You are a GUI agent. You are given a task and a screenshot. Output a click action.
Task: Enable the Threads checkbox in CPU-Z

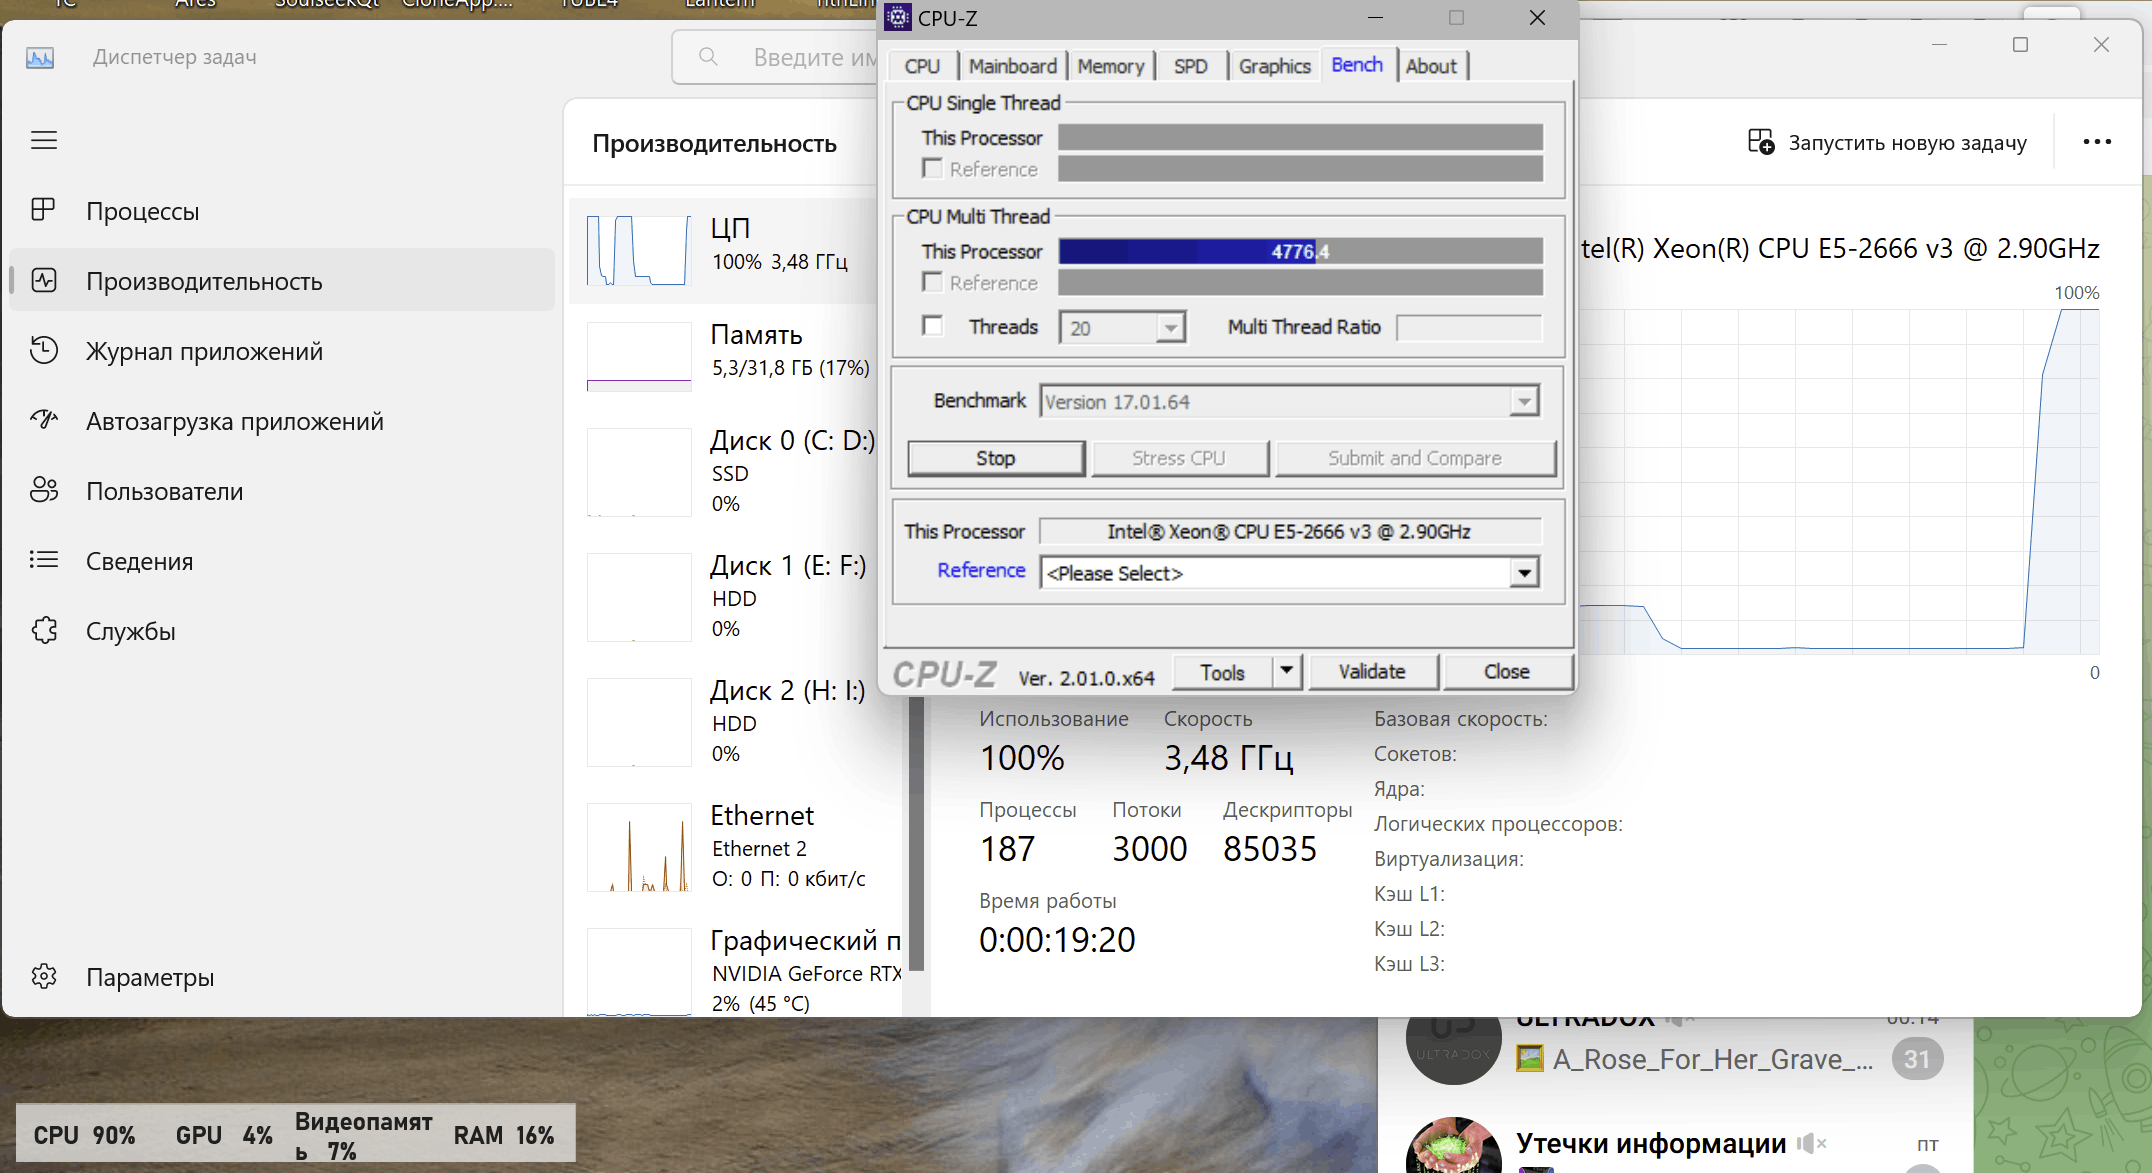pos(930,325)
